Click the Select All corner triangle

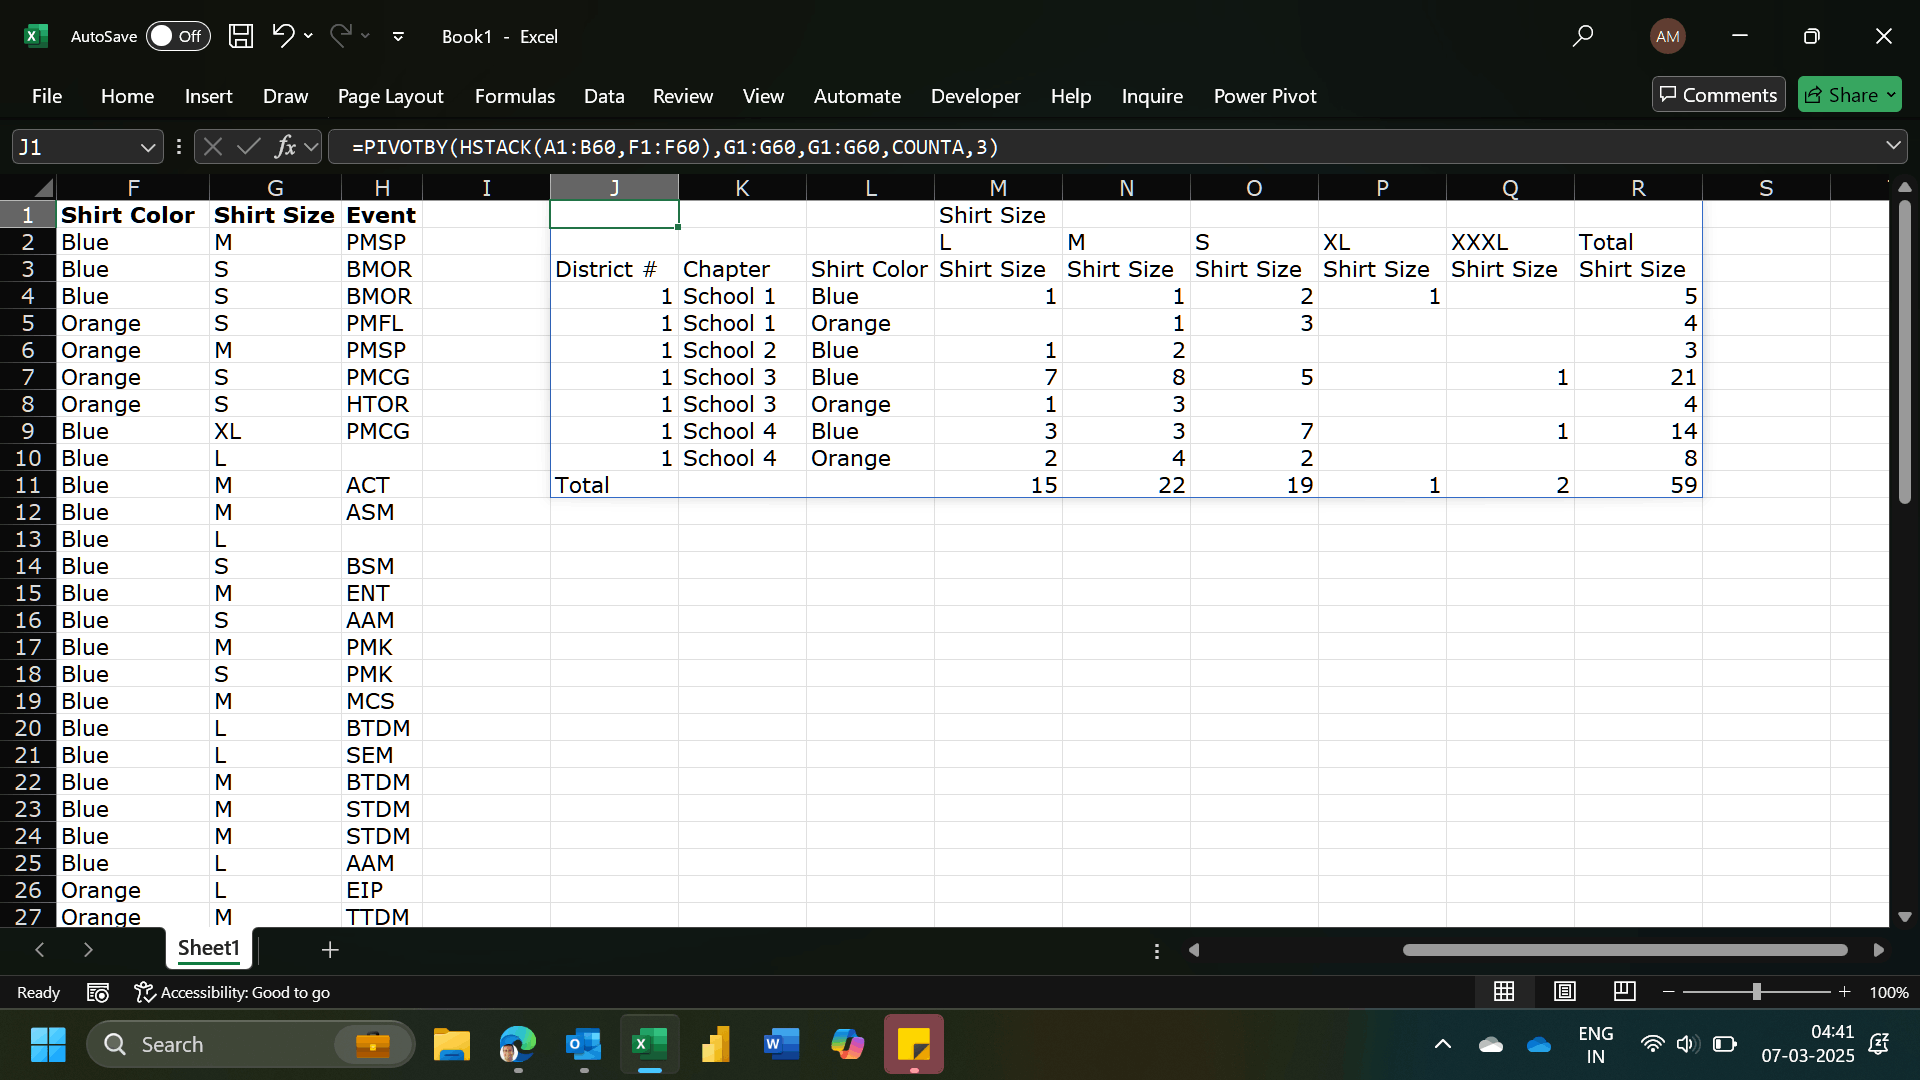point(43,188)
